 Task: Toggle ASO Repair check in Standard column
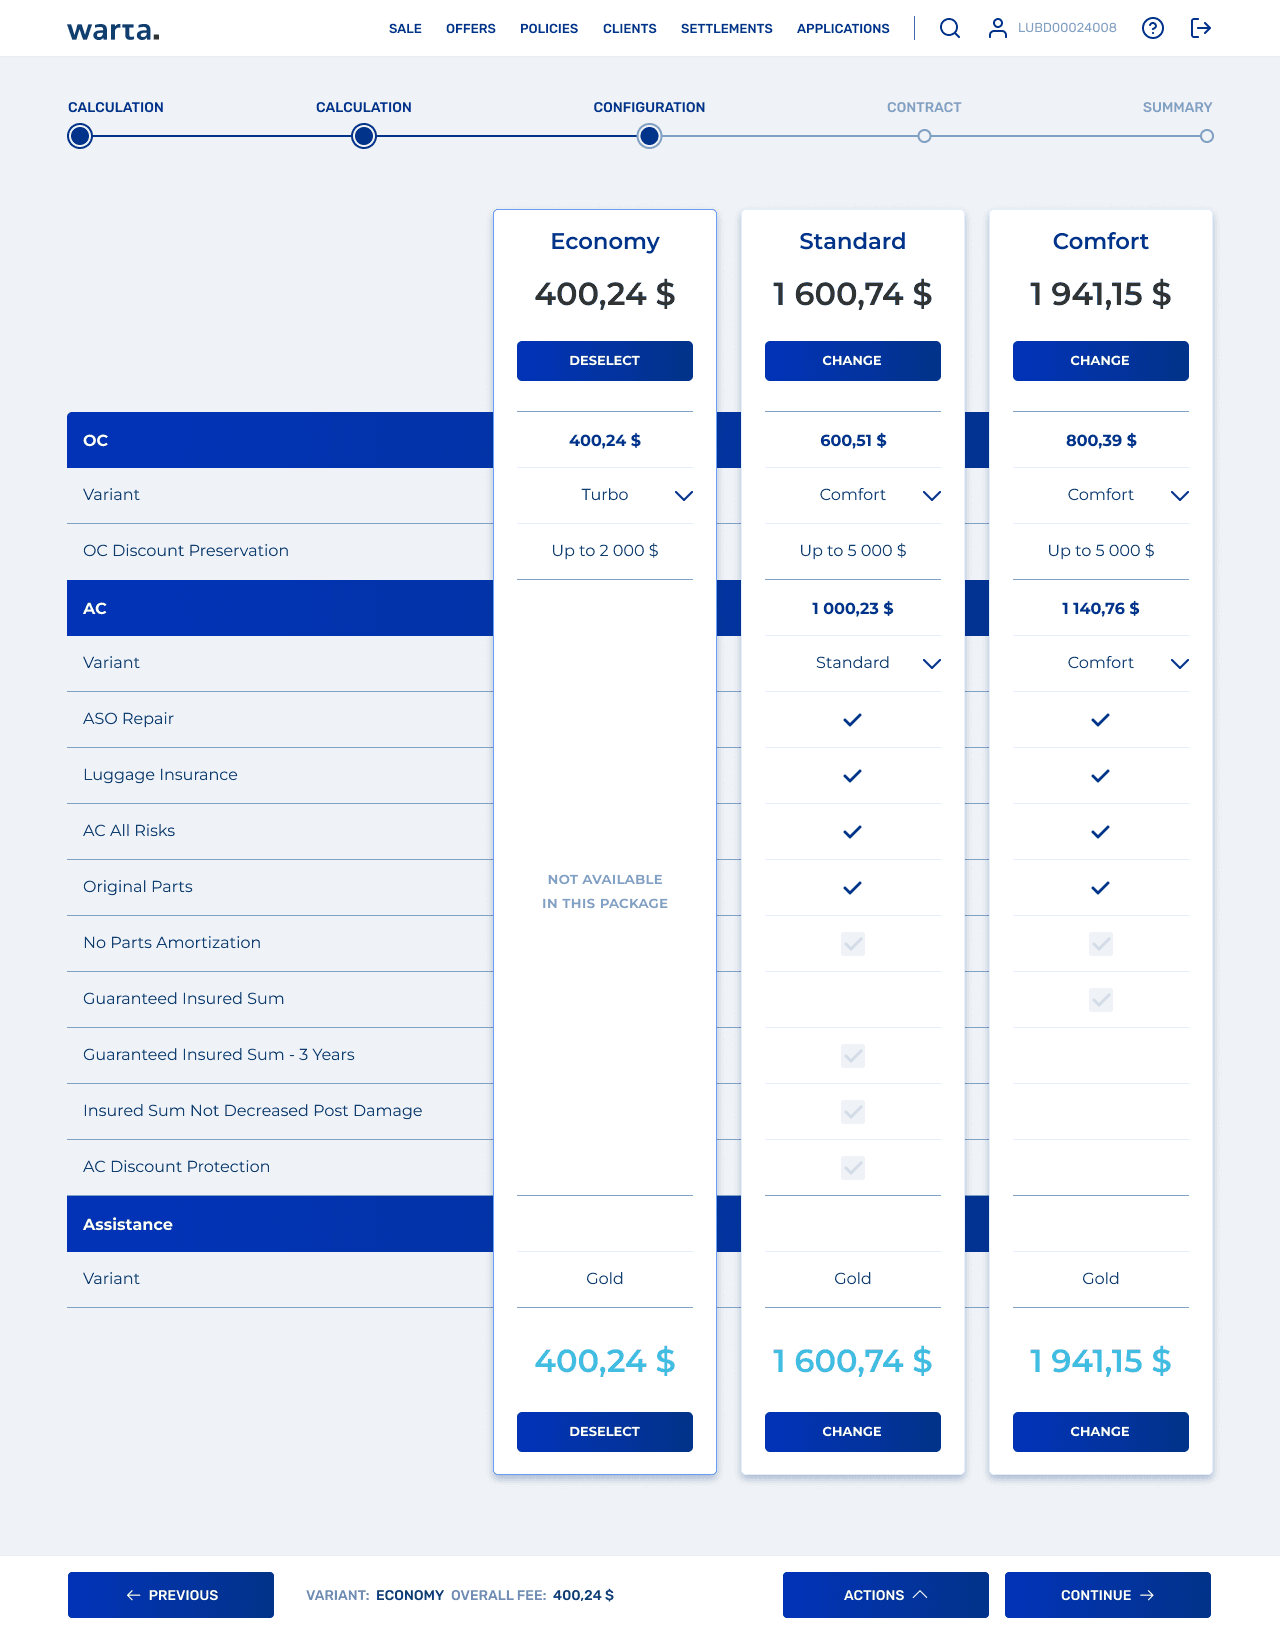pyautogui.click(x=852, y=720)
